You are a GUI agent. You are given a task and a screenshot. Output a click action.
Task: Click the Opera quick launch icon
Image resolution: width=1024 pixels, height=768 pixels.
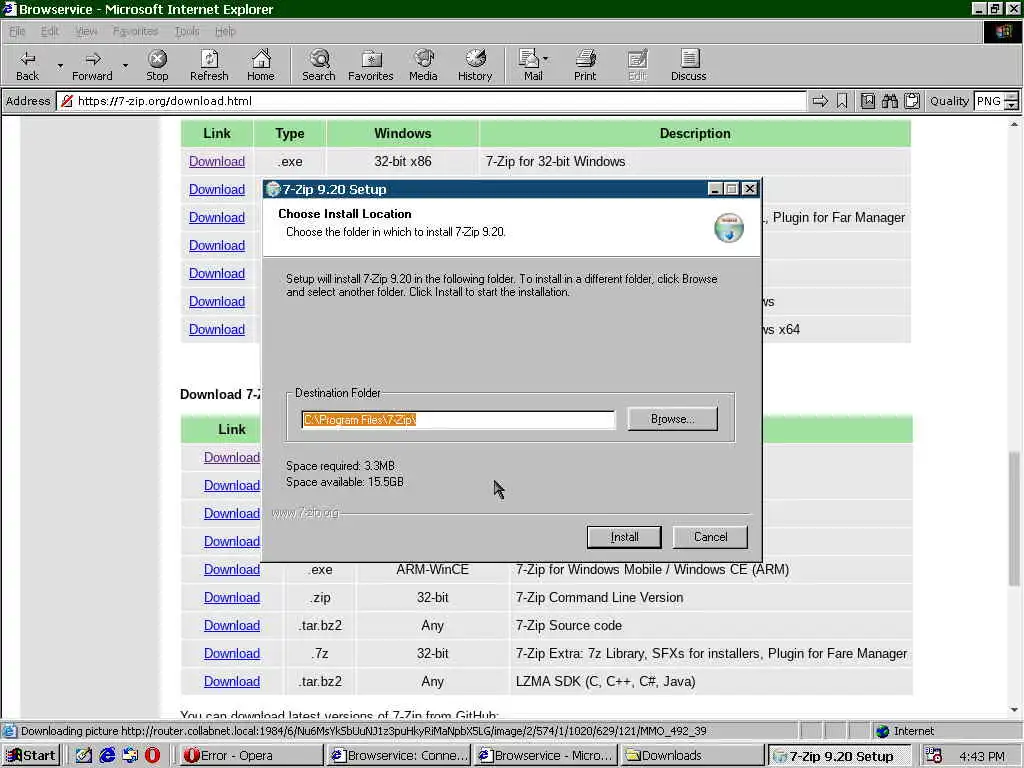[x=152, y=756]
